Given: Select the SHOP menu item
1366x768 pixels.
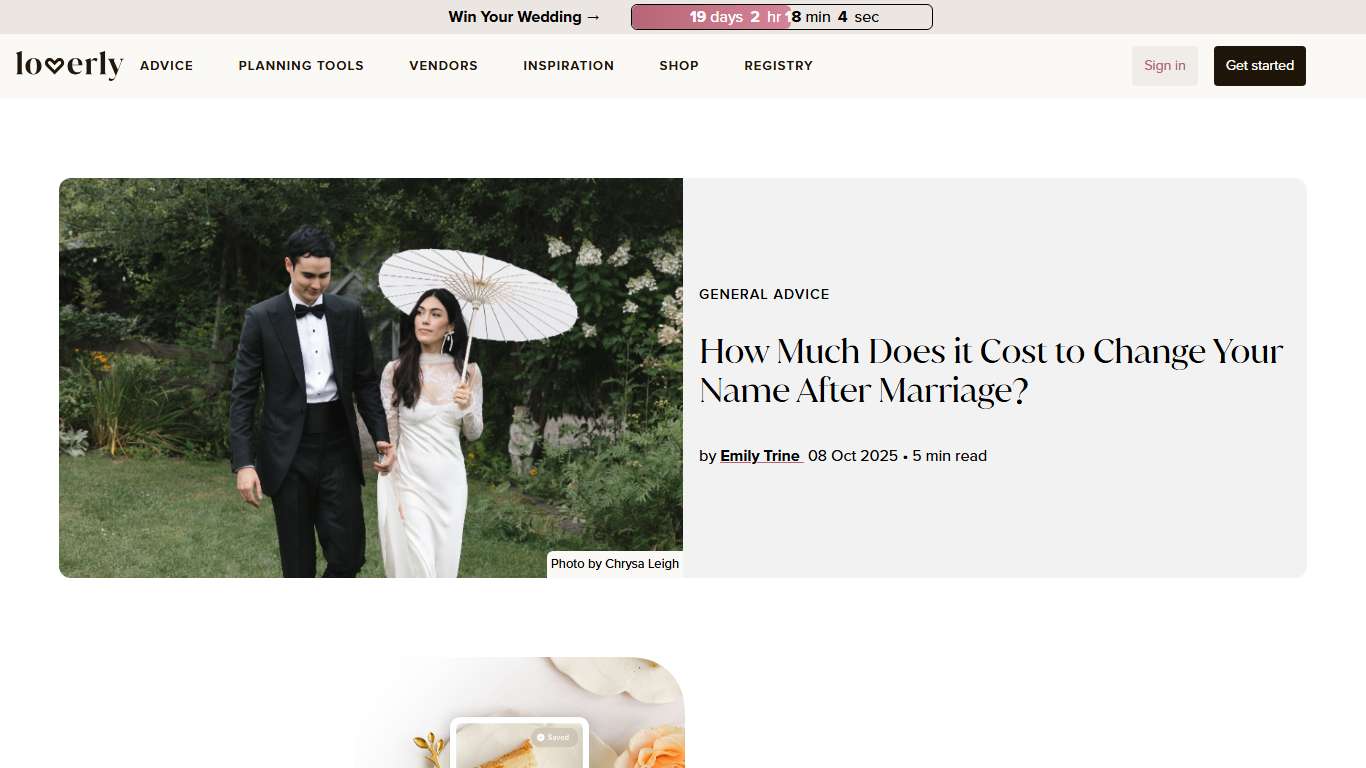Looking at the screenshot, I should pos(679,65).
